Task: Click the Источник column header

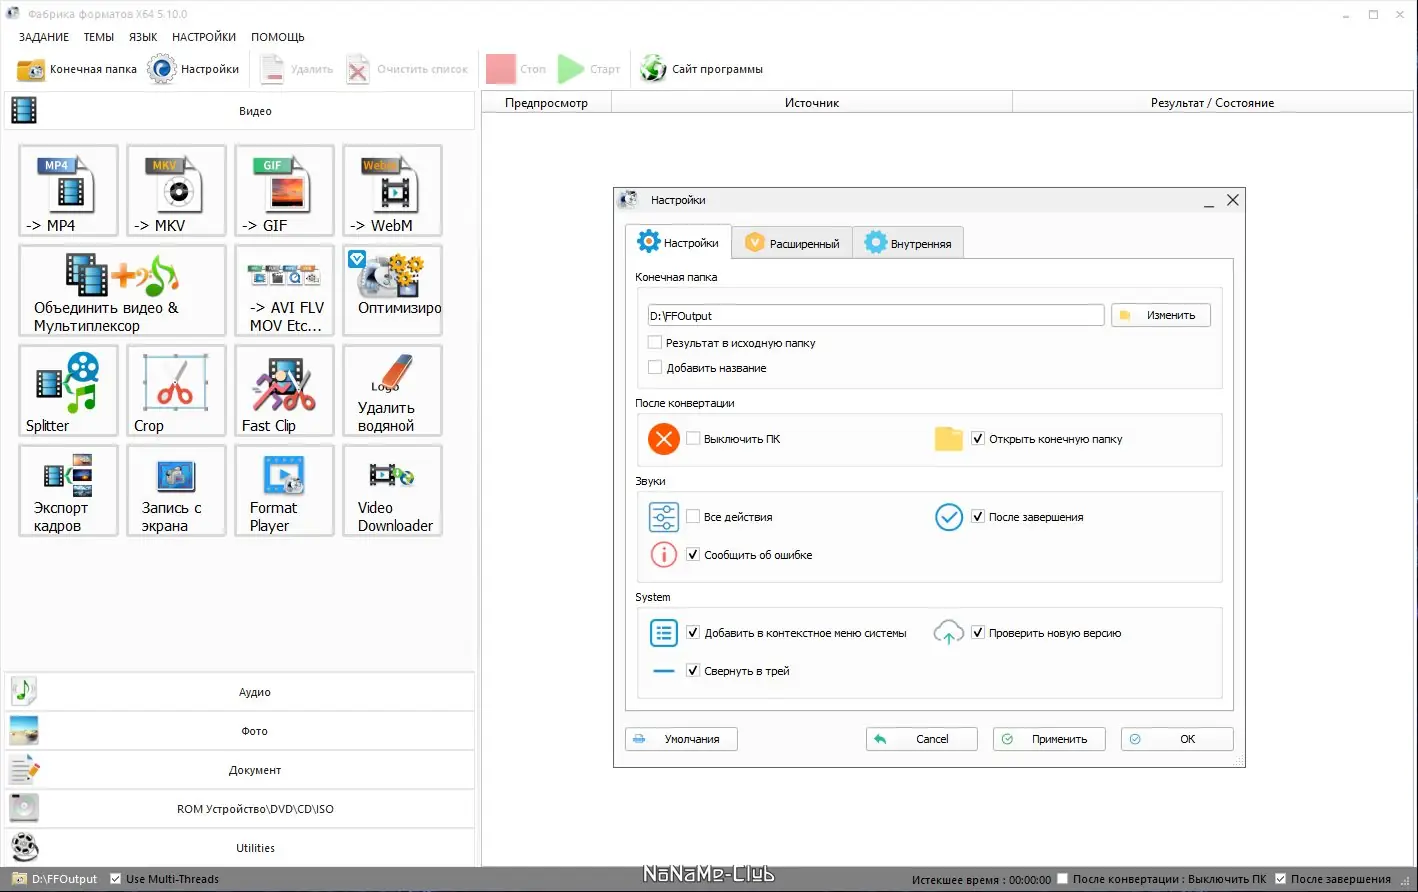Action: pyautogui.click(x=812, y=103)
